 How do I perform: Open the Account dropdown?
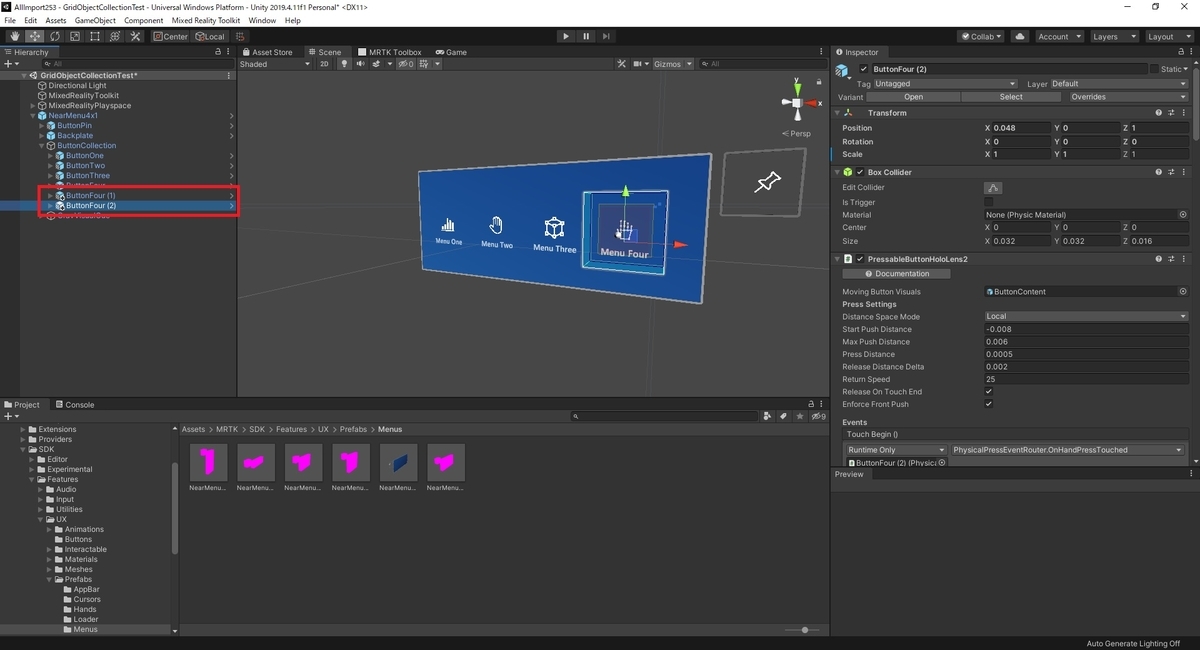click(1058, 37)
